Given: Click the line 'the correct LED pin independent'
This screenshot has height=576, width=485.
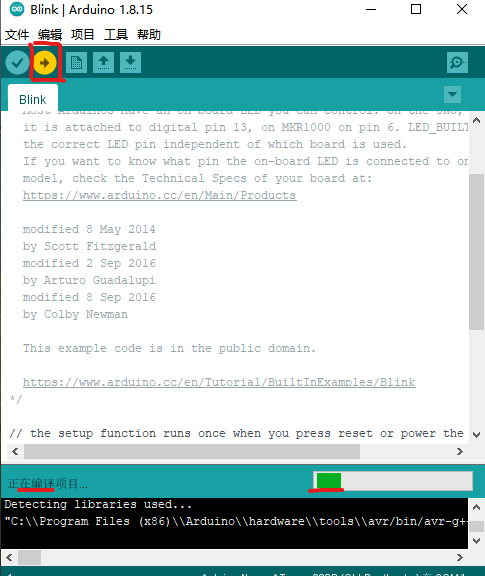Looking at the screenshot, I should [215, 144].
